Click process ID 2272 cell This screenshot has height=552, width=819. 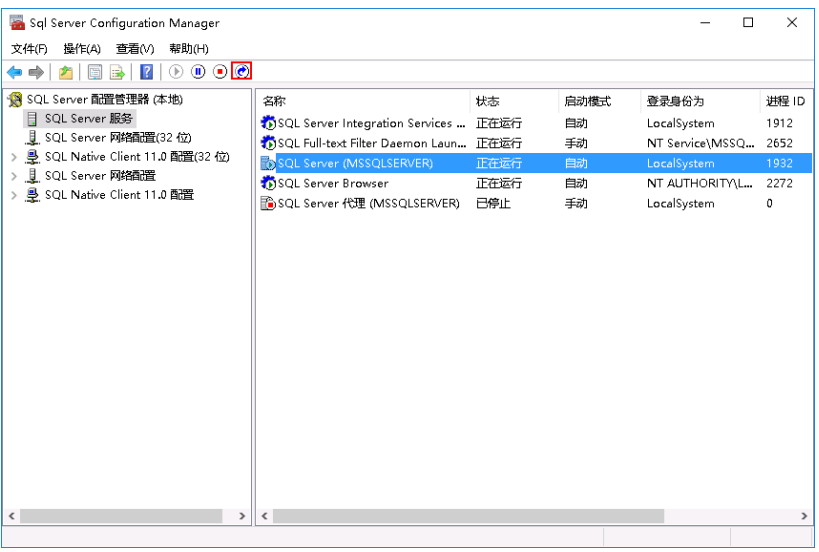point(779,183)
